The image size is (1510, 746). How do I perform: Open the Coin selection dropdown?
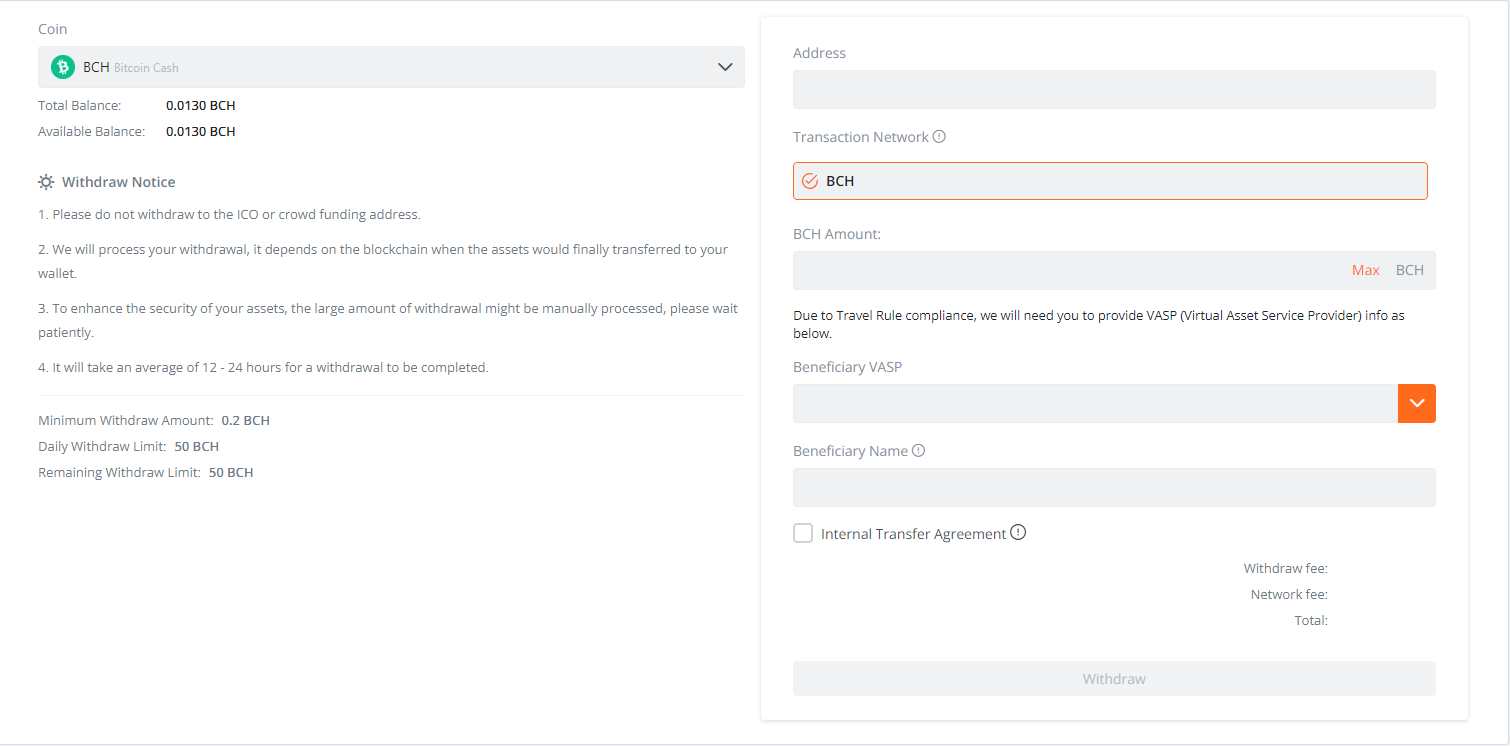[391, 67]
